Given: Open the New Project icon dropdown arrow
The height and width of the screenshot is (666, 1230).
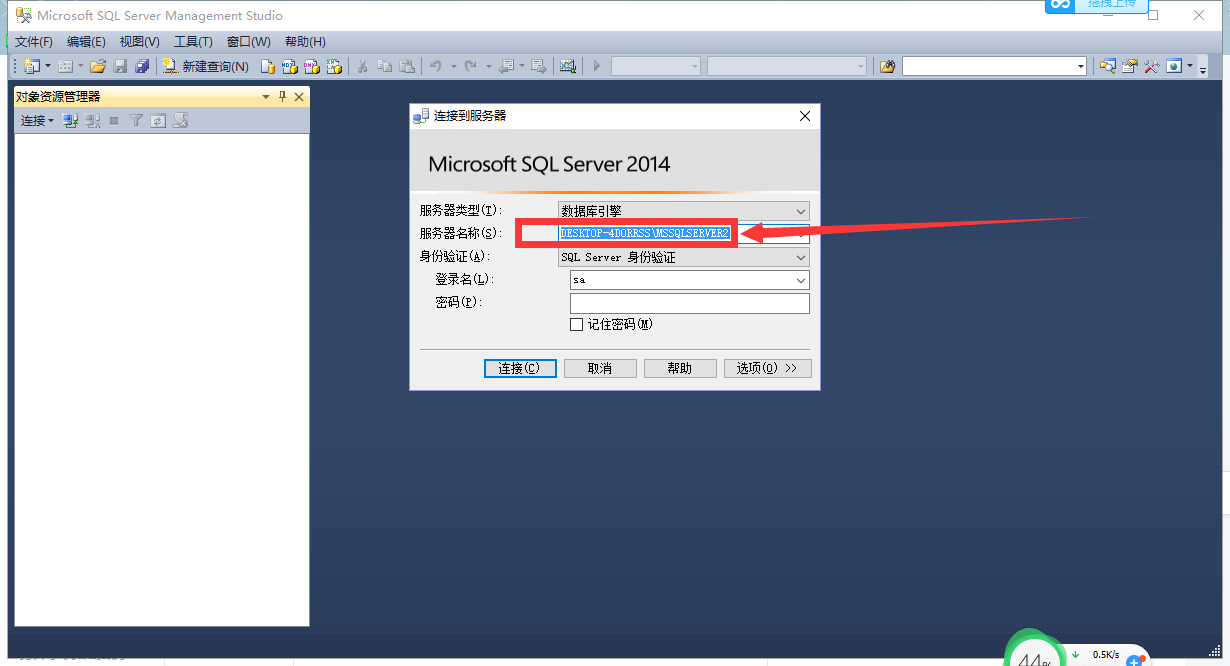Looking at the screenshot, I should [x=47, y=66].
